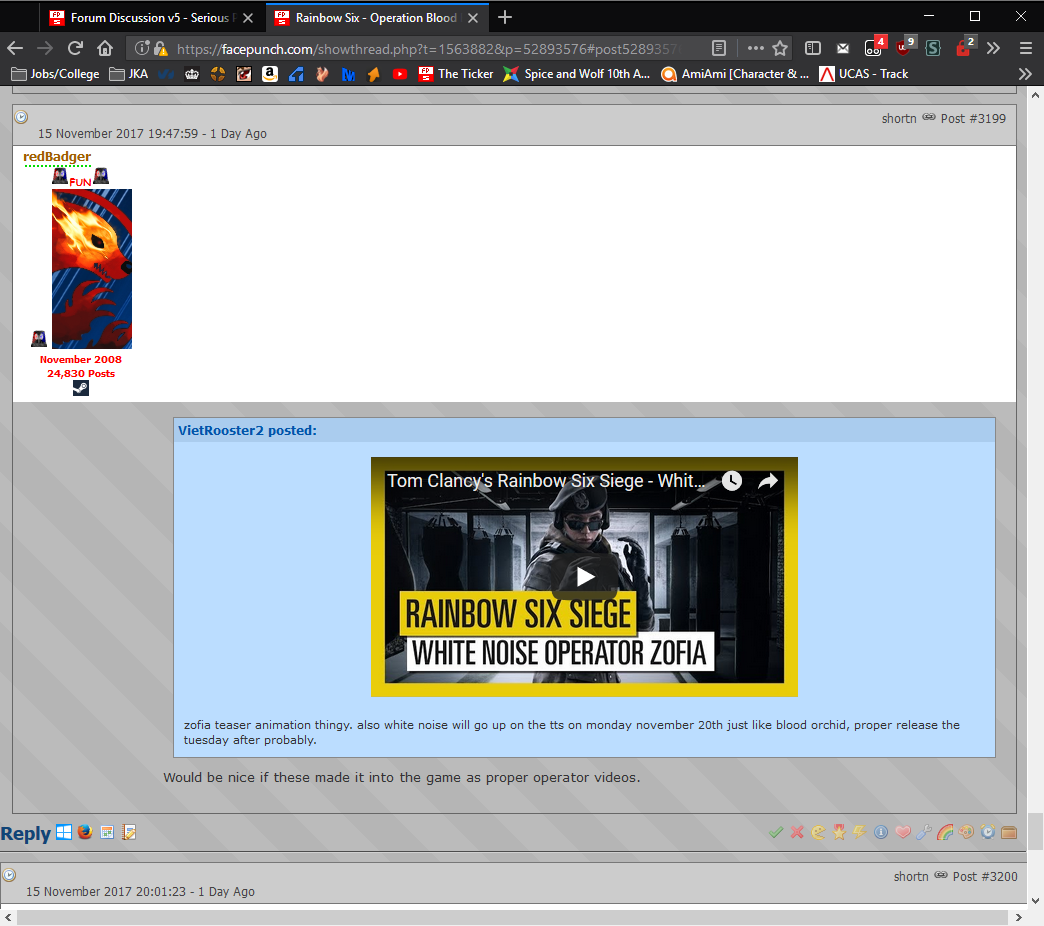Rate the post Useful with the wrench
The height and width of the screenshot is (926, 1044).
923,832
